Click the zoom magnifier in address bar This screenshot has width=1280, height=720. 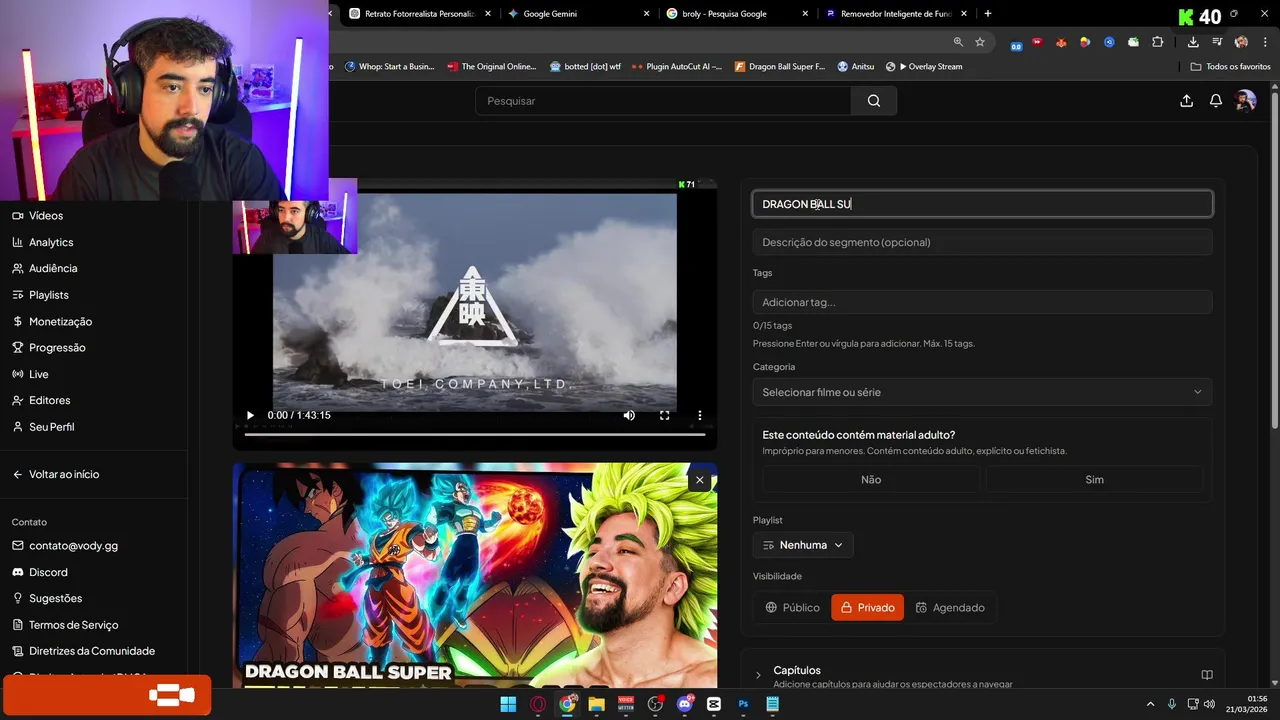(x=958, y=42)
